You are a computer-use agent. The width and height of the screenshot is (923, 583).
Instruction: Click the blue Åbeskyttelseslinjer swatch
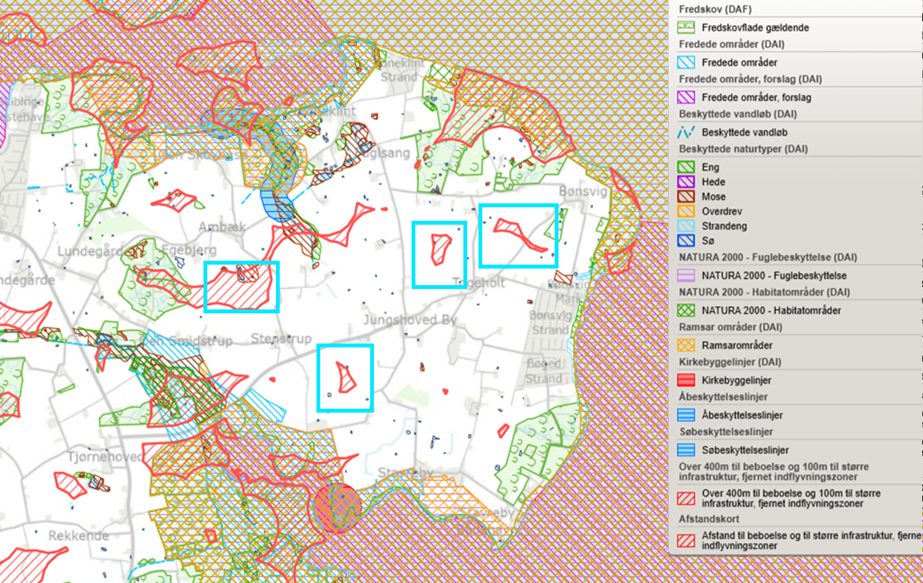[x=686, y=415]
